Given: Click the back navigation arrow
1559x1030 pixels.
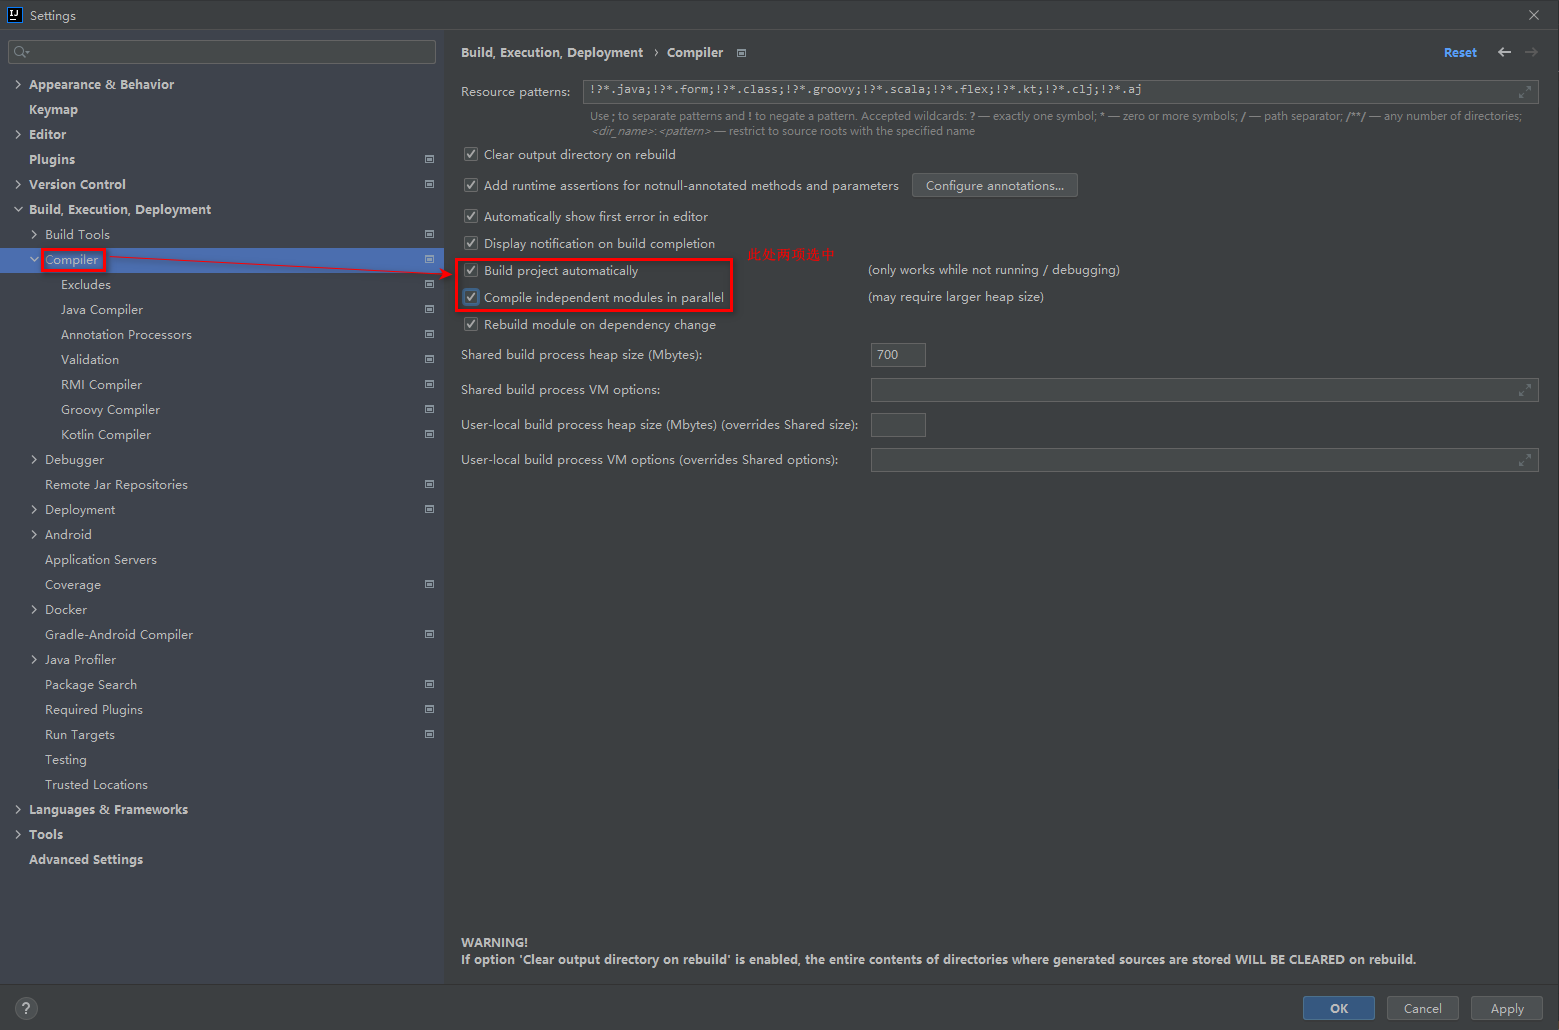Looking at the screenshot, I should point(1504,52).
